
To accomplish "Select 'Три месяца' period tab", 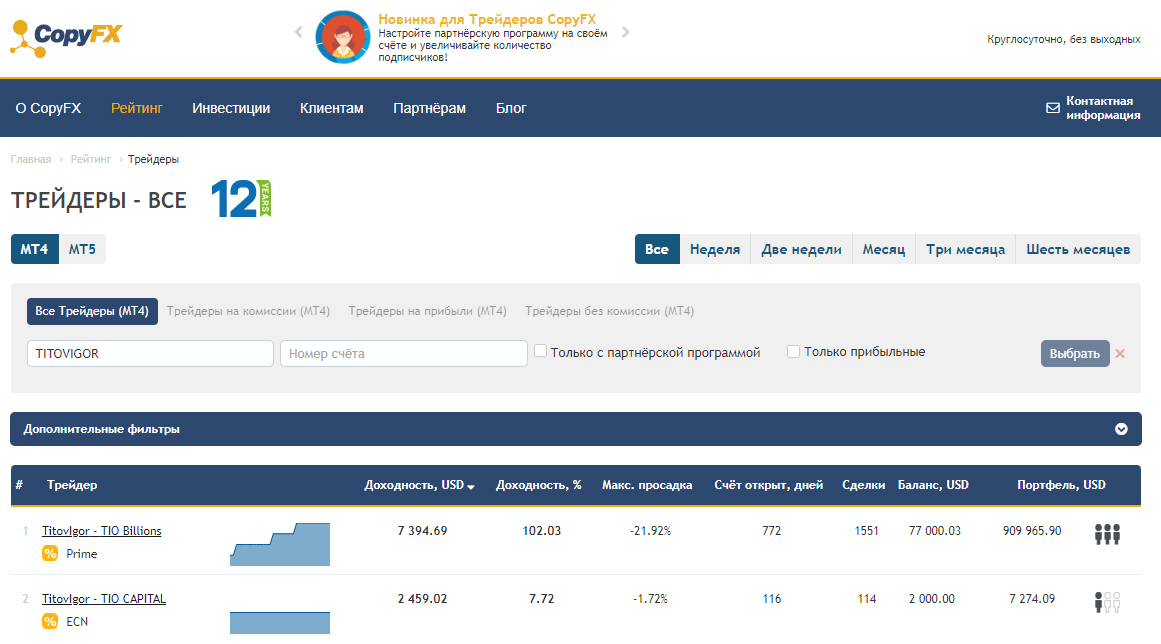I will pyautogui.click(x=966, y=249).
